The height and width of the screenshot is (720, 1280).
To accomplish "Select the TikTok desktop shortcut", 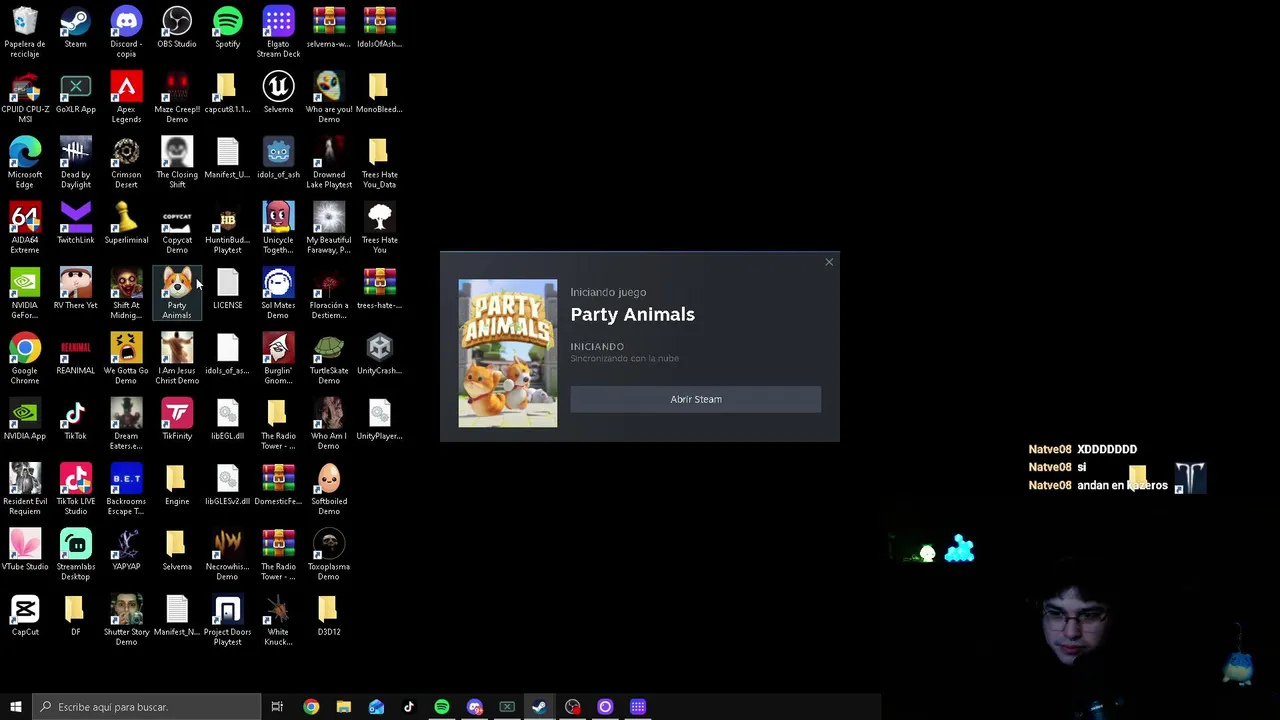I will coord(75,419).
